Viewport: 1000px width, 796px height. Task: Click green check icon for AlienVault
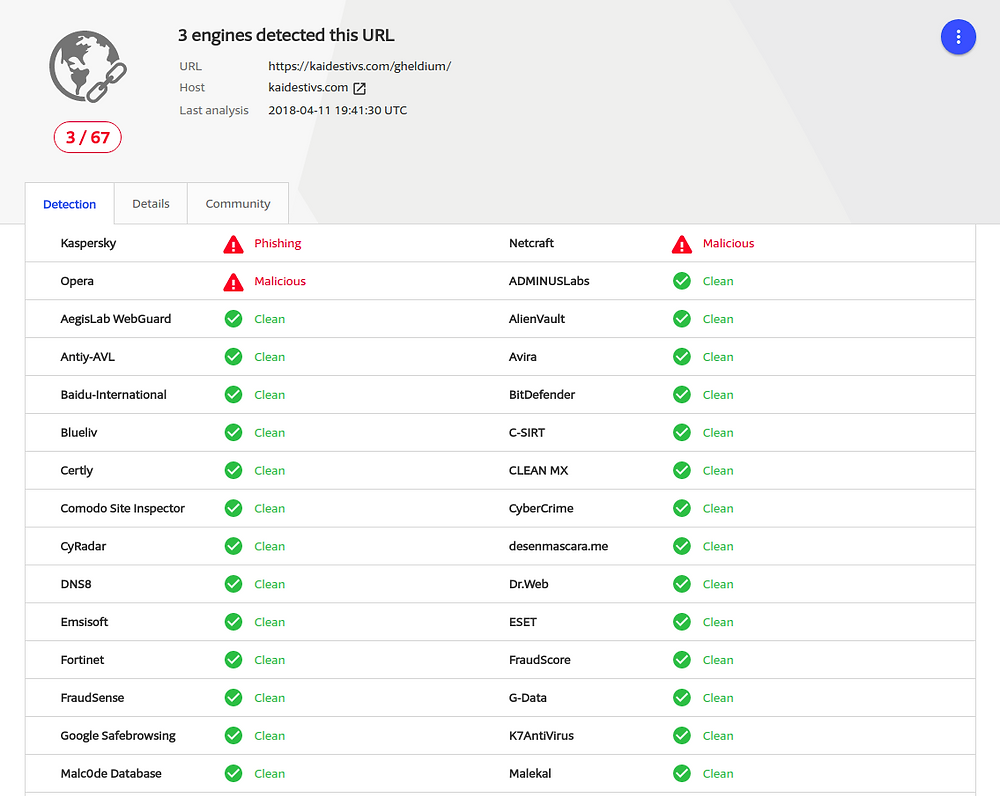(x=682, y=319)
